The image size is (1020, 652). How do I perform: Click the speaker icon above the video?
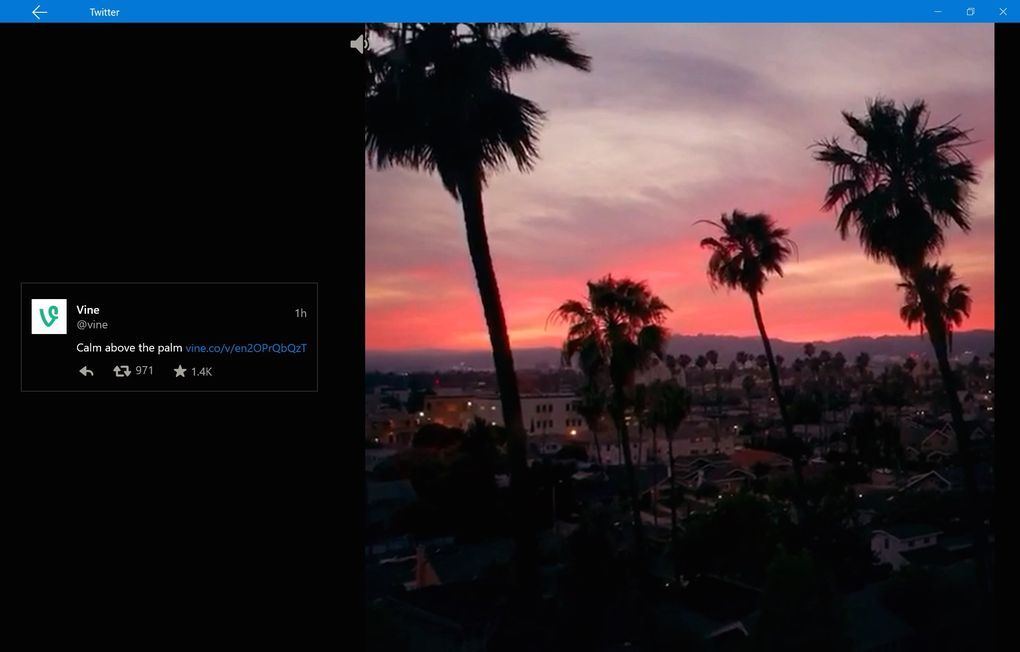click(x=360, y=43)
